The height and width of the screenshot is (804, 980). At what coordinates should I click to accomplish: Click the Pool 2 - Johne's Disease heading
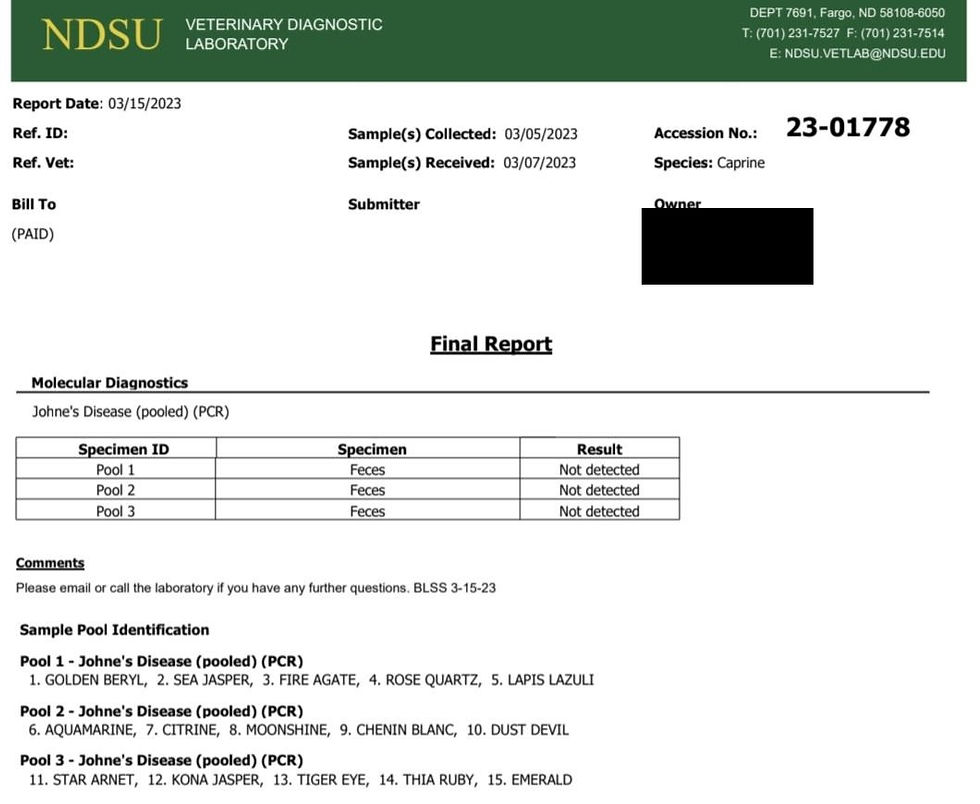[x=161, y=711]
